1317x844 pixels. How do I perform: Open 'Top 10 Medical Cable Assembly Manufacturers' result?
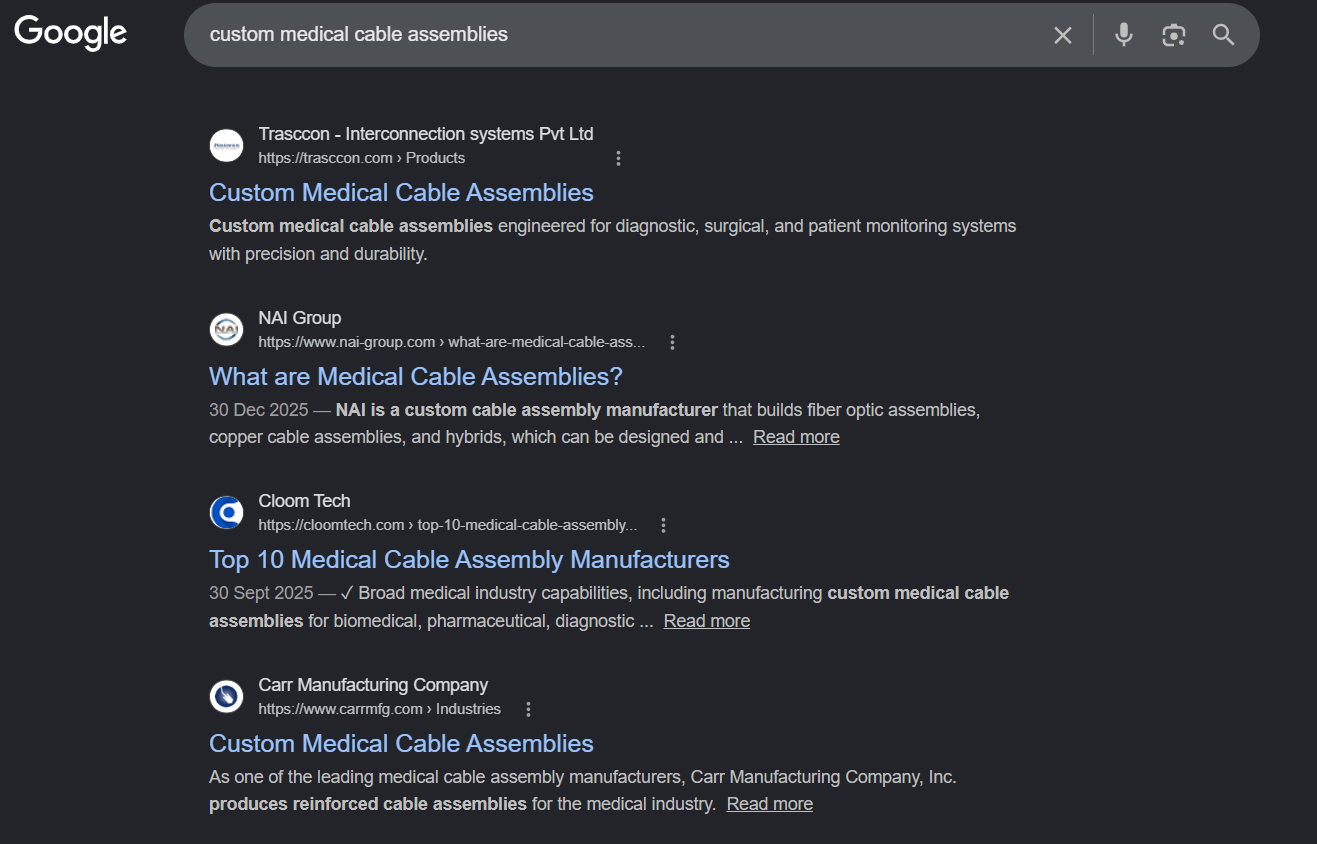pos(469,559)
